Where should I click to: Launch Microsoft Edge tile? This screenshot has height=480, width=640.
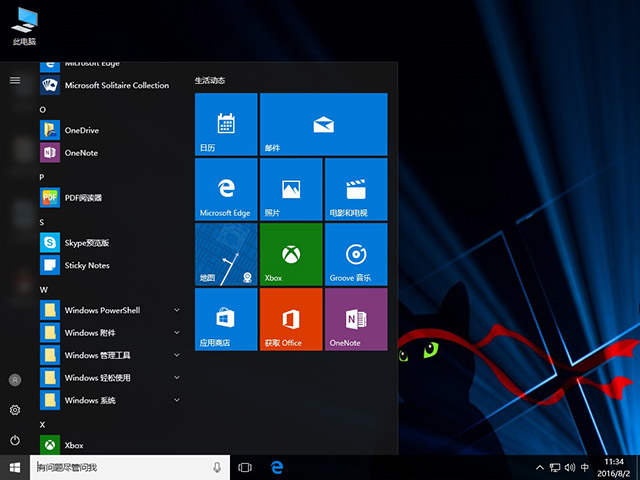pos(226,189)
